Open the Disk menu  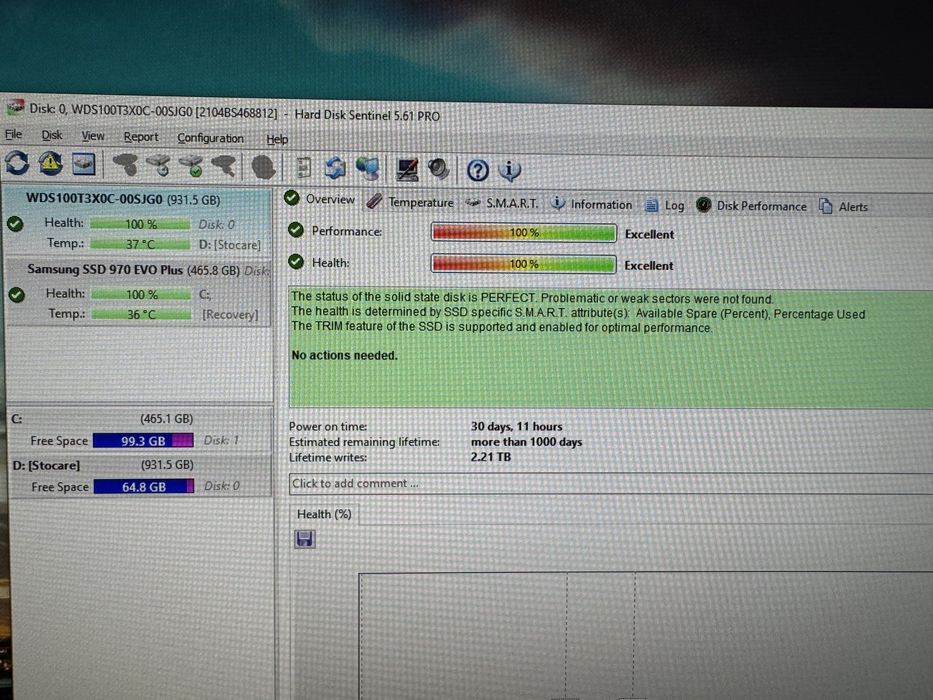pos(52,135)
